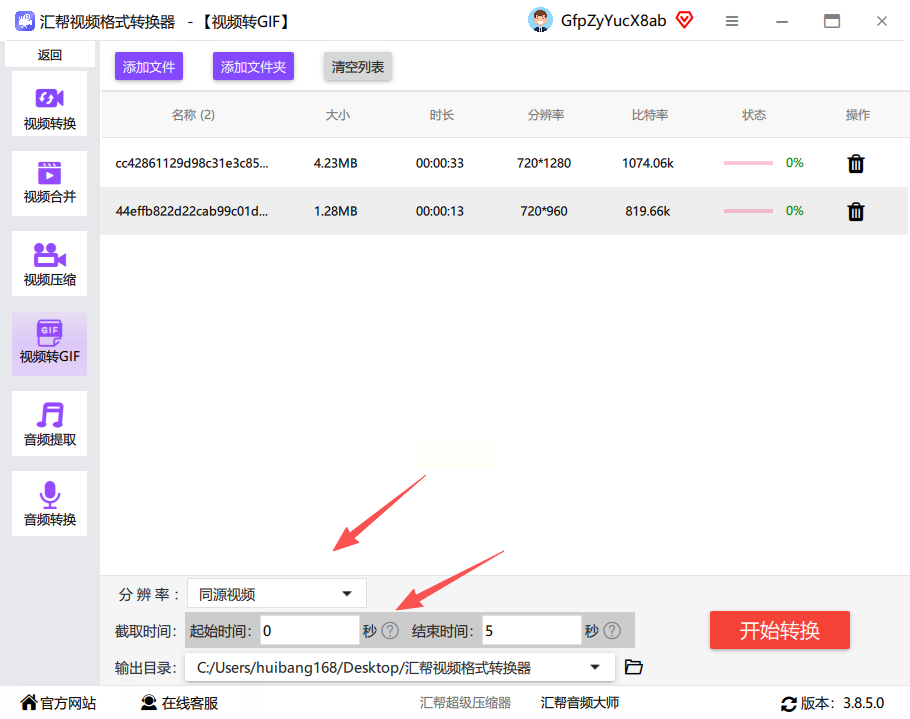Open the 视频转换 video convert tool
The height and width of the screenshot is (719, 910).
point(49,104)
